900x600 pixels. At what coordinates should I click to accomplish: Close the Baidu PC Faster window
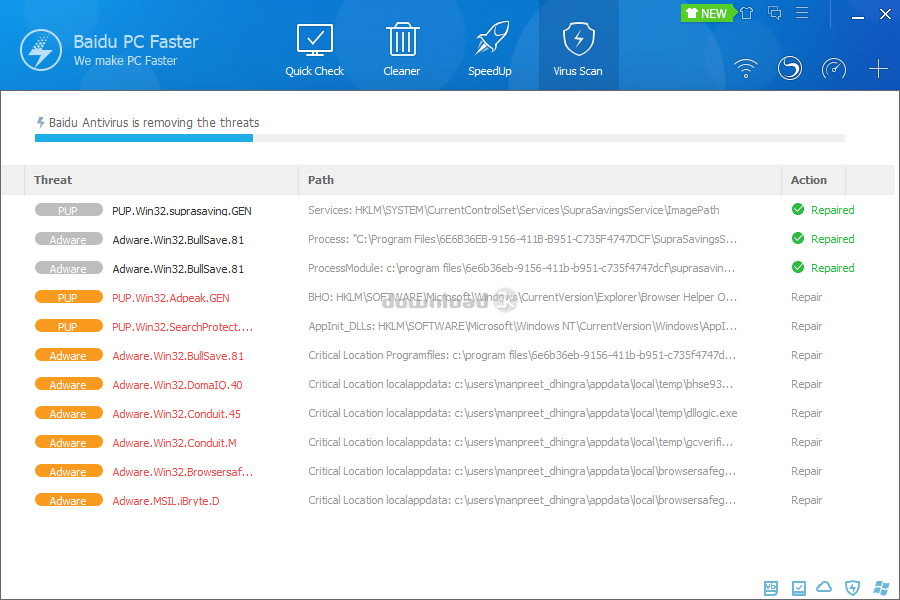pyautogui.click(x=886, y=14)
